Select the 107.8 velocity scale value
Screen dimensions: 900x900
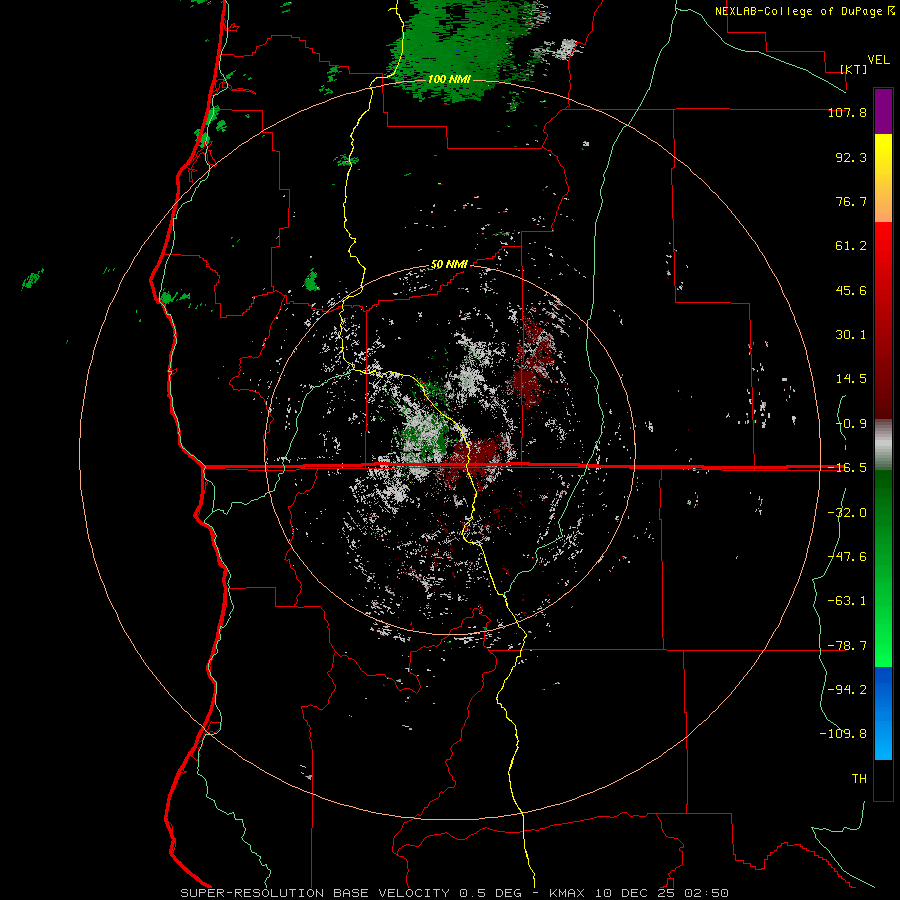[847, 113]
